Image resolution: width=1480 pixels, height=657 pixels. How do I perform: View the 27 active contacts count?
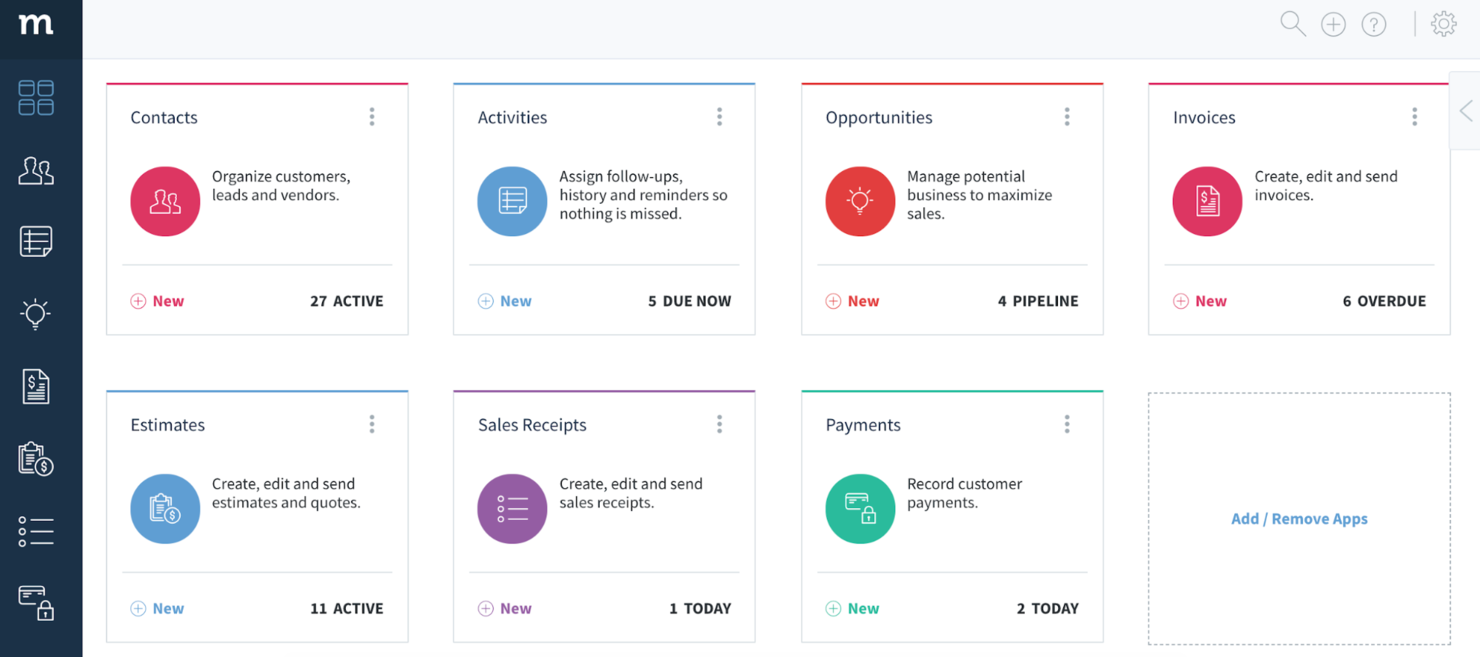pyautogui.click(x=346, y=300)
